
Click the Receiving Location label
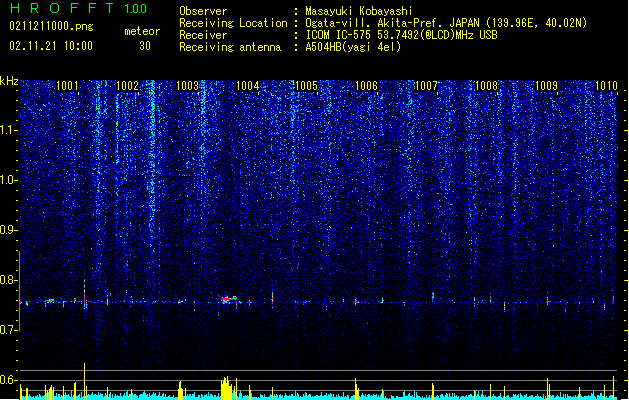pyautogui.click(x=233, y=23)
